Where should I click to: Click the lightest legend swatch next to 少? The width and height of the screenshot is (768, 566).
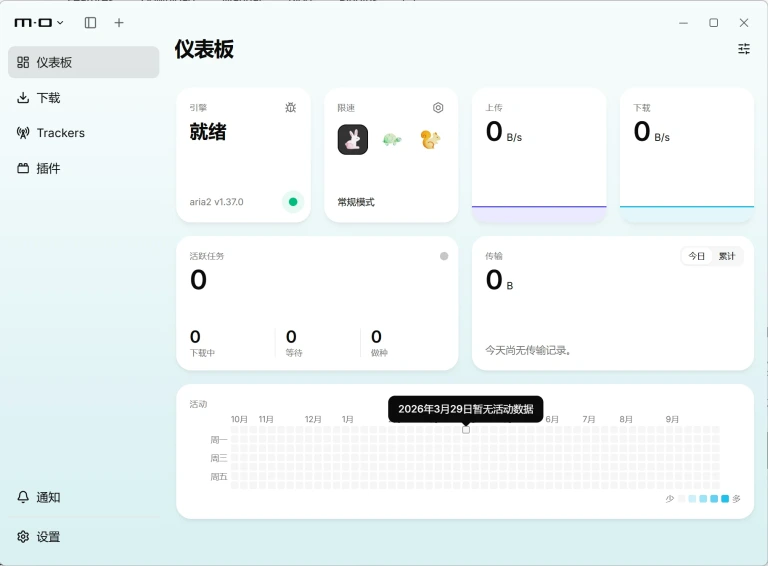[x=681, y=499]
